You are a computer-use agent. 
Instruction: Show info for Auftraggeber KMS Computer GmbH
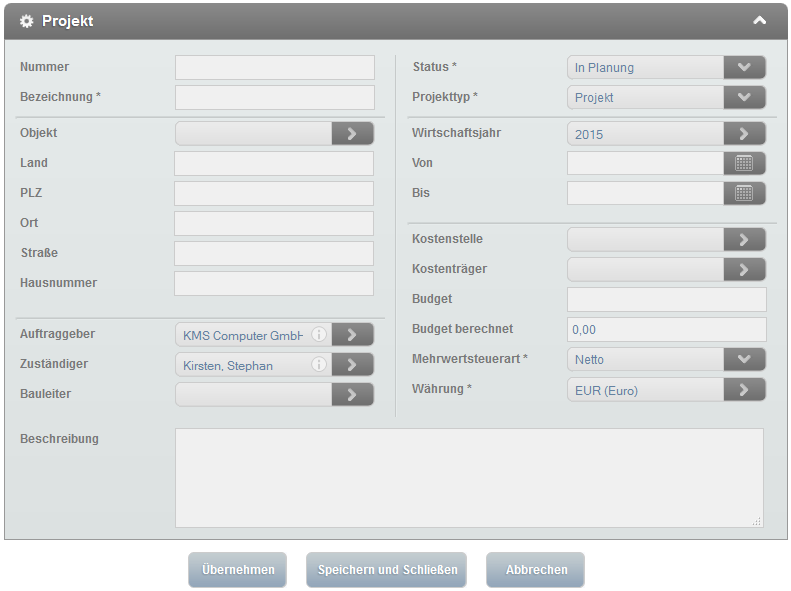point(319,335)
